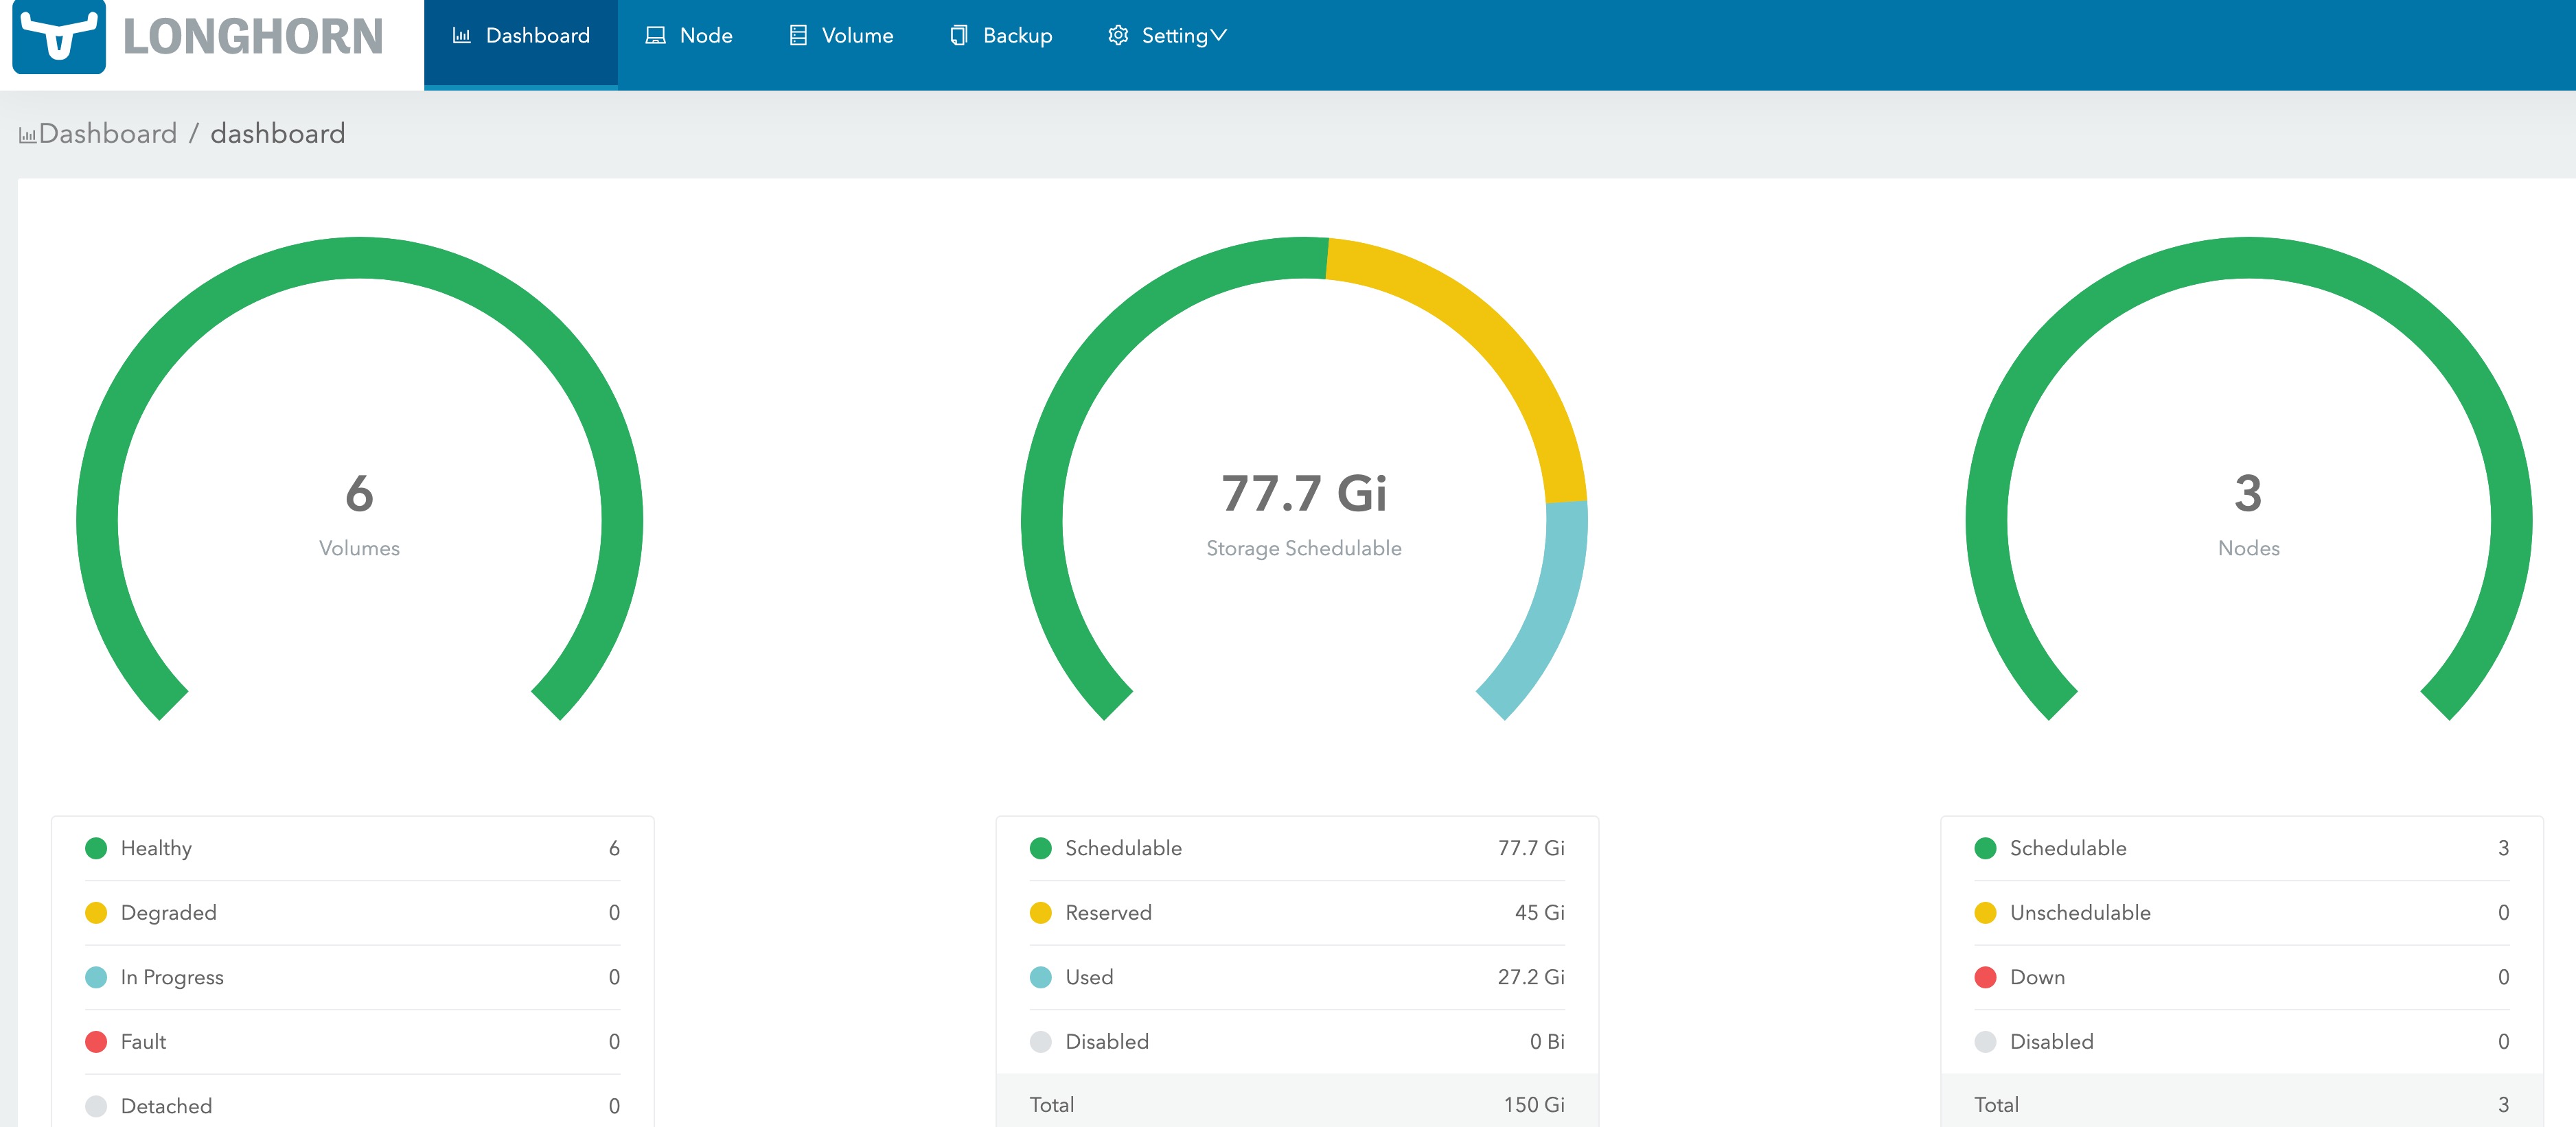Click the Longhorn bull logo icon
The width and height of the screenshot is (2576, 1127).
tap(59, 36)
